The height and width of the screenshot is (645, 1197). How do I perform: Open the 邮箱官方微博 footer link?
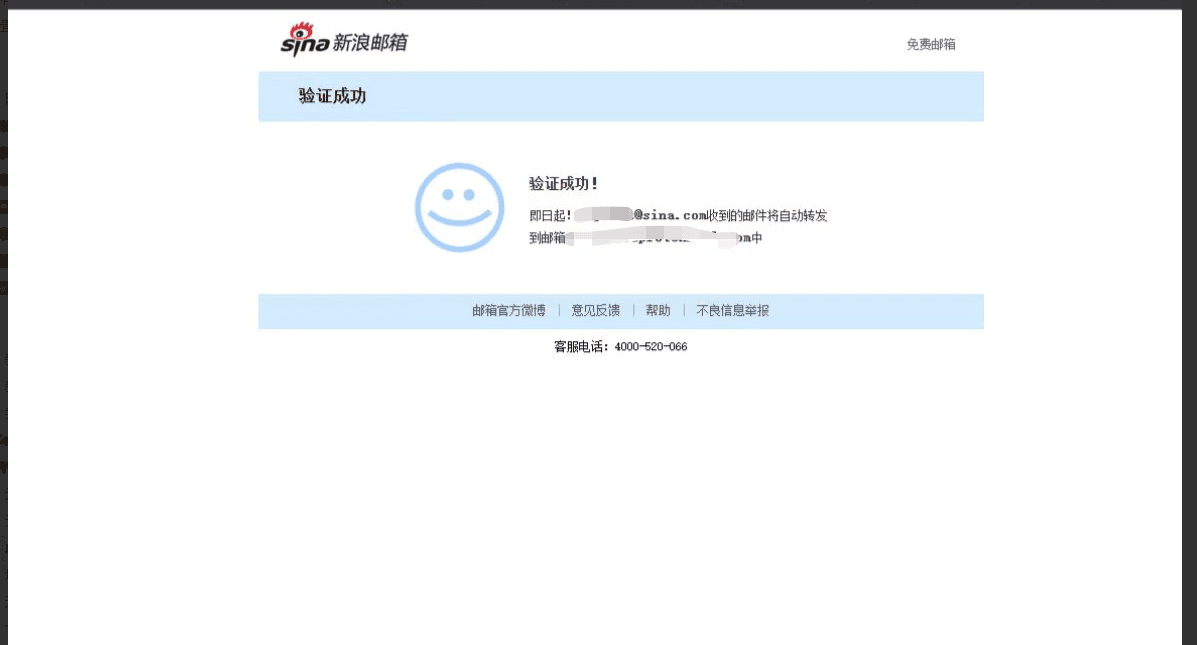pyautogui.click(x=508, y=310)
